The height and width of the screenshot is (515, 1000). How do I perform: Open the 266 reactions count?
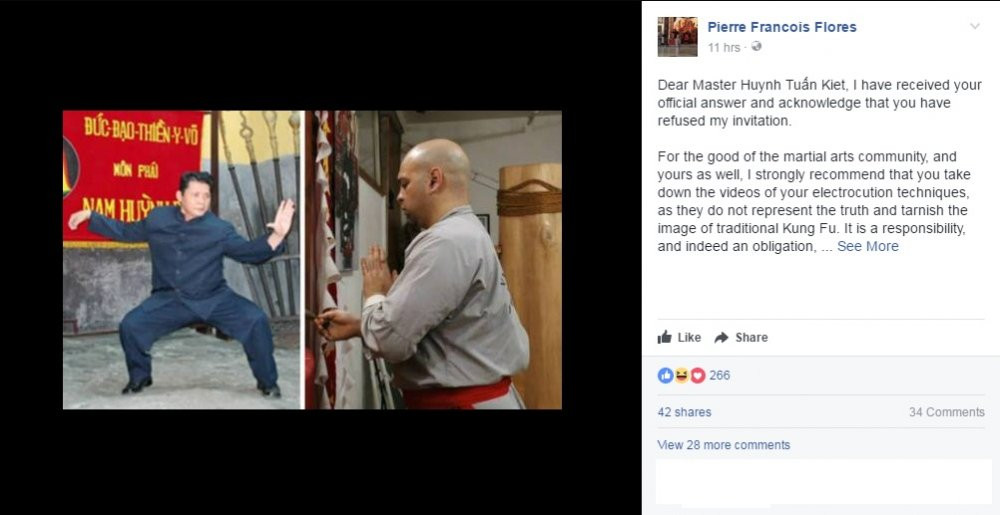(719, 375)
